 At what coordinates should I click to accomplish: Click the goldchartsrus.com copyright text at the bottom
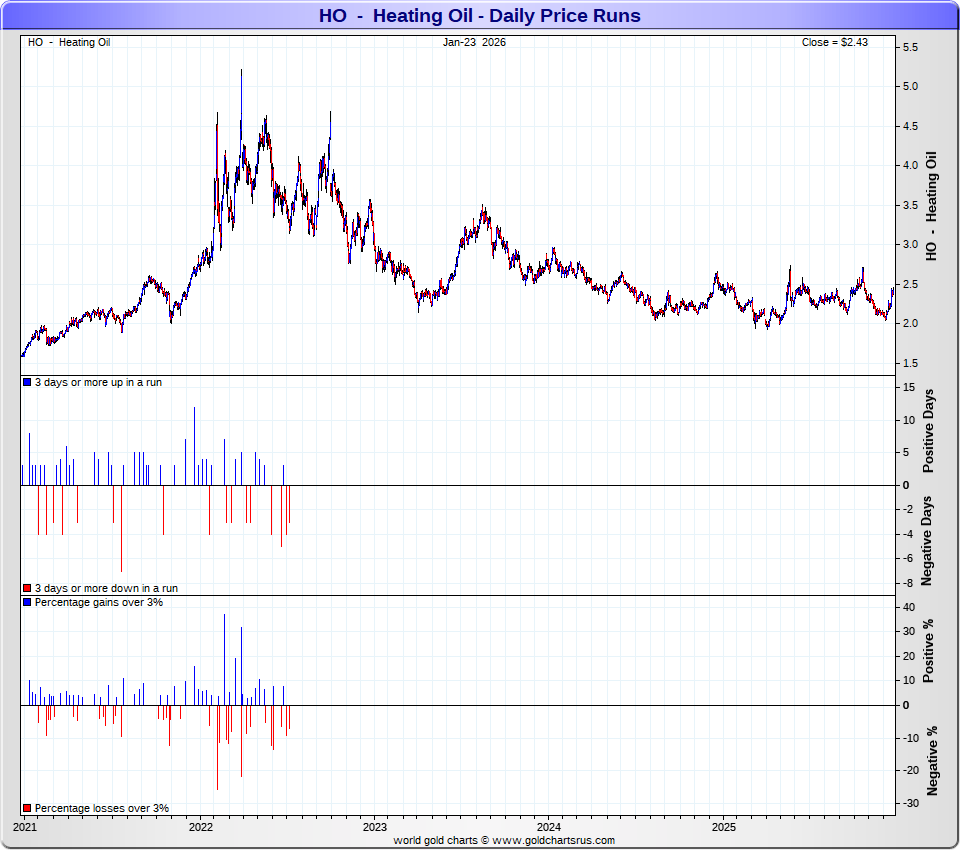coord(504,840)
